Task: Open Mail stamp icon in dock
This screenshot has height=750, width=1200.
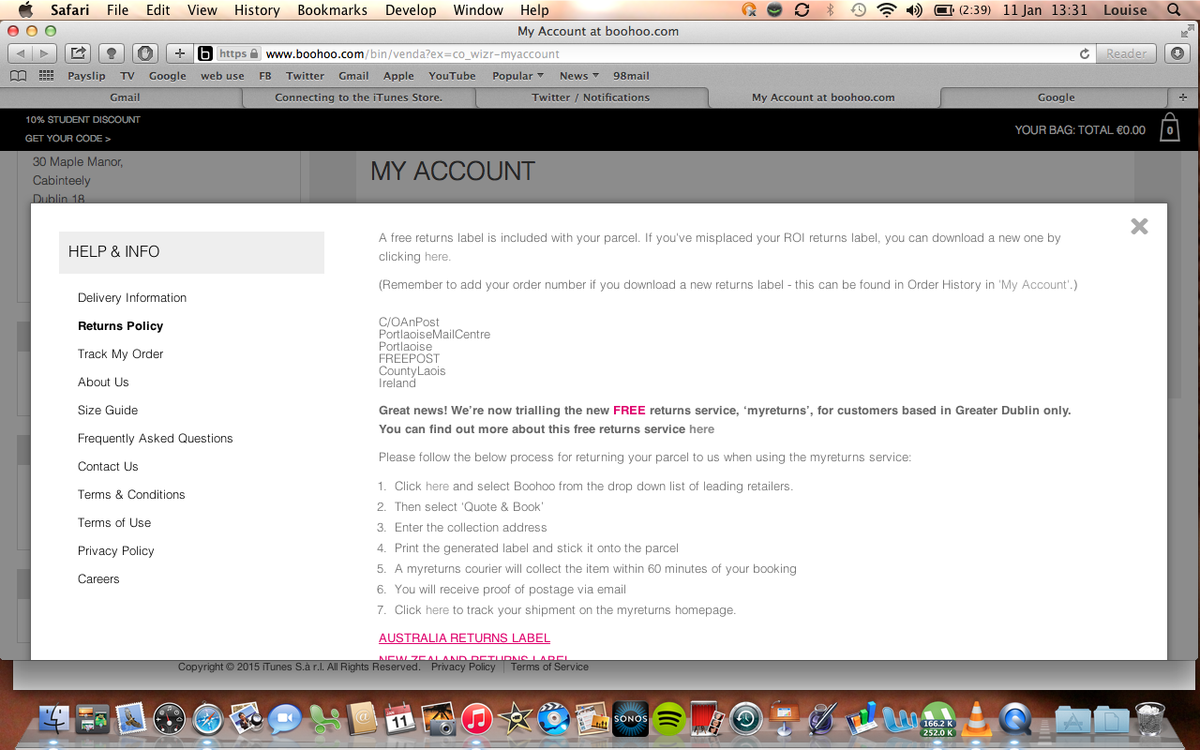Action: [x=130, y=717]
